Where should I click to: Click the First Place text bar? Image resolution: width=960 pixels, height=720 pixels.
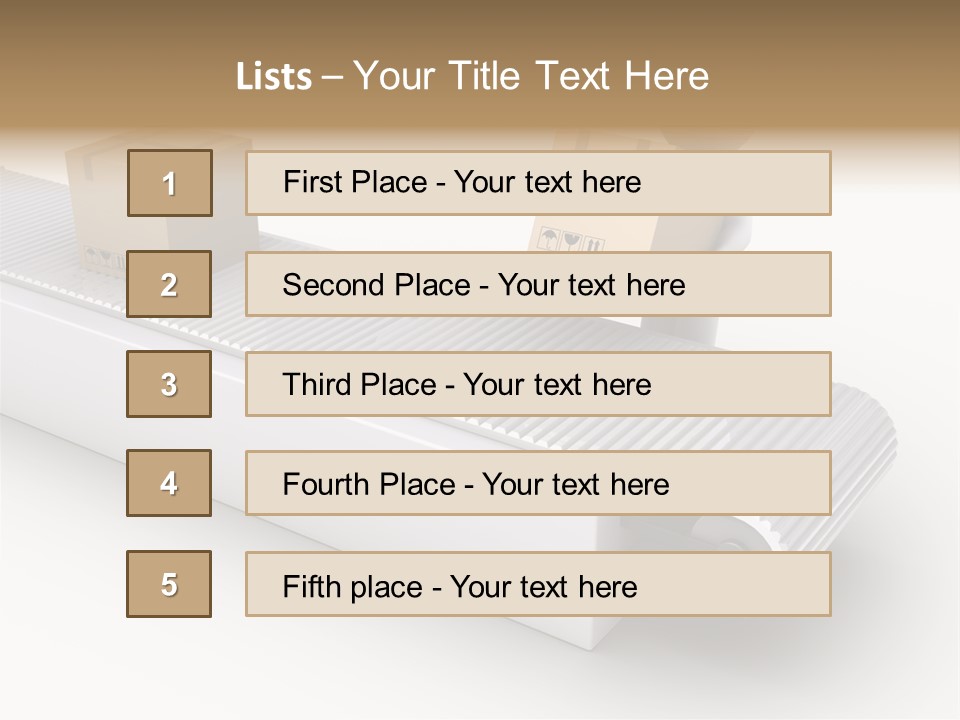pos(538,183)
